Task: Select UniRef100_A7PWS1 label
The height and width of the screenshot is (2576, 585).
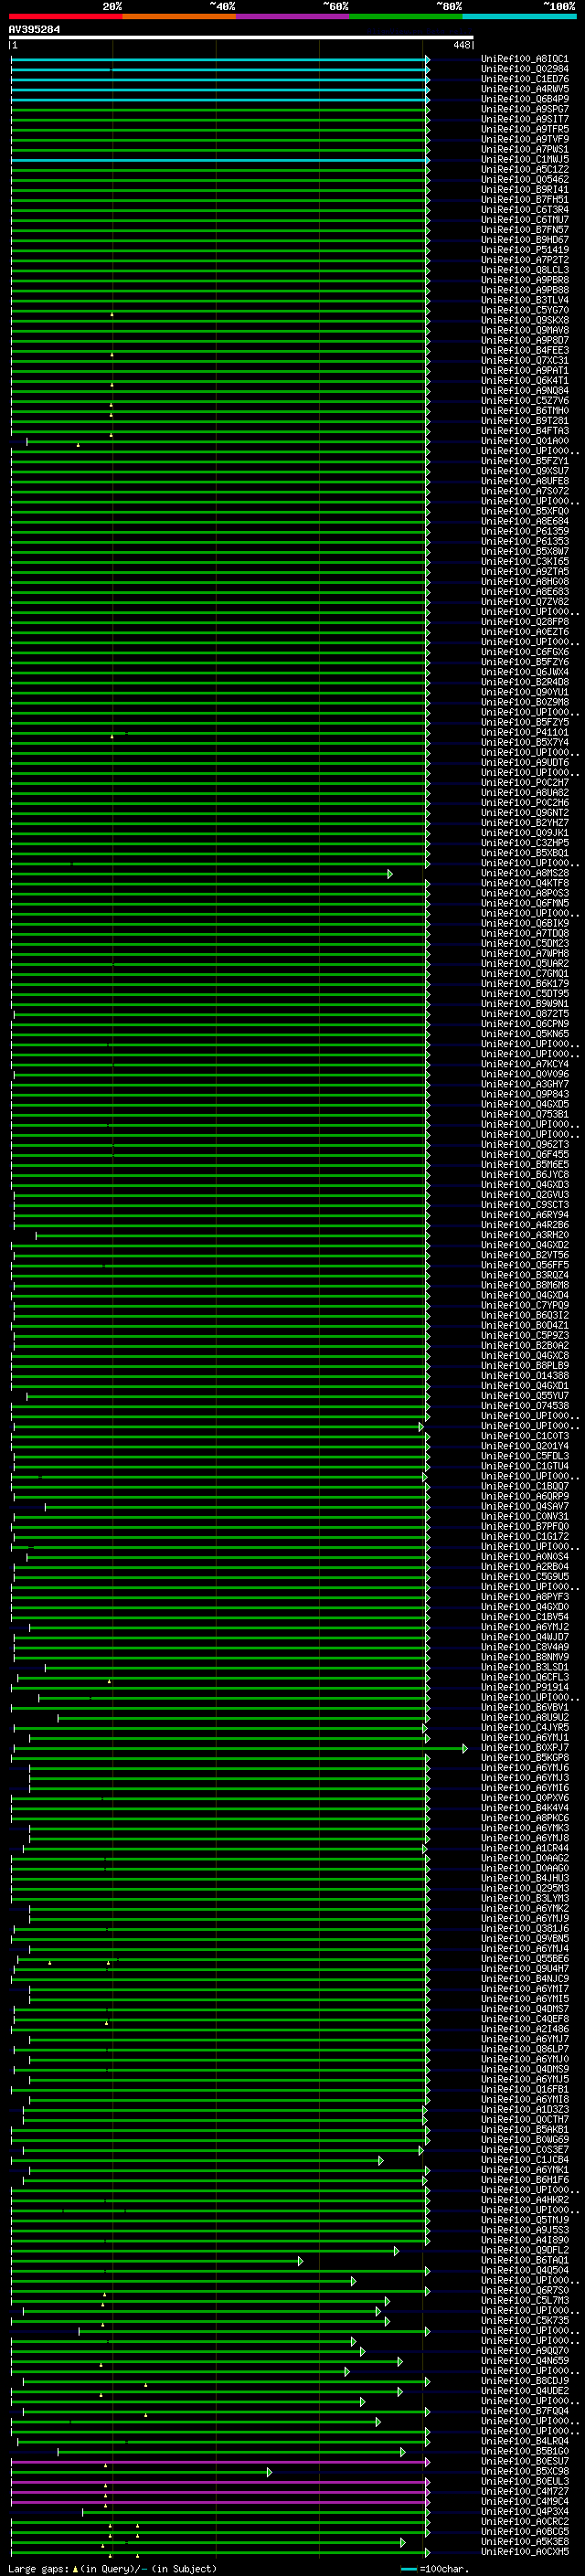Action: coord(524,149)
